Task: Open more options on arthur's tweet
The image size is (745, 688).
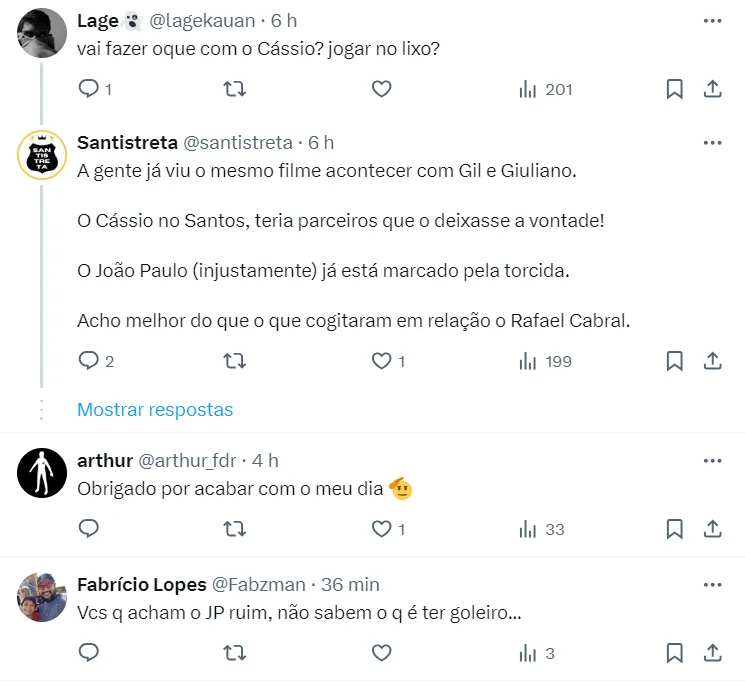Action: (x=712, y=461)
